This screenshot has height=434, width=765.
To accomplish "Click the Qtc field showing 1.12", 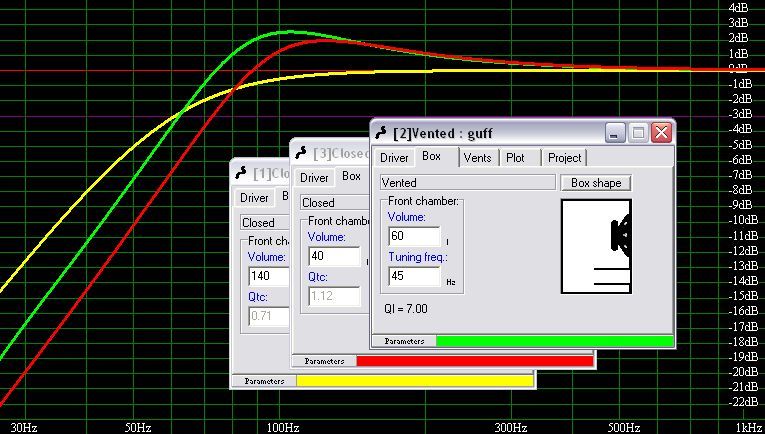I will click(x=335, y=296).
